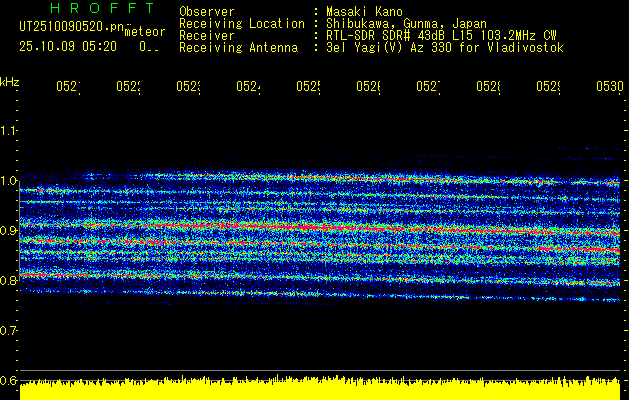Click the 0525 time marker
629x400 pixels.
pos(308,87)
